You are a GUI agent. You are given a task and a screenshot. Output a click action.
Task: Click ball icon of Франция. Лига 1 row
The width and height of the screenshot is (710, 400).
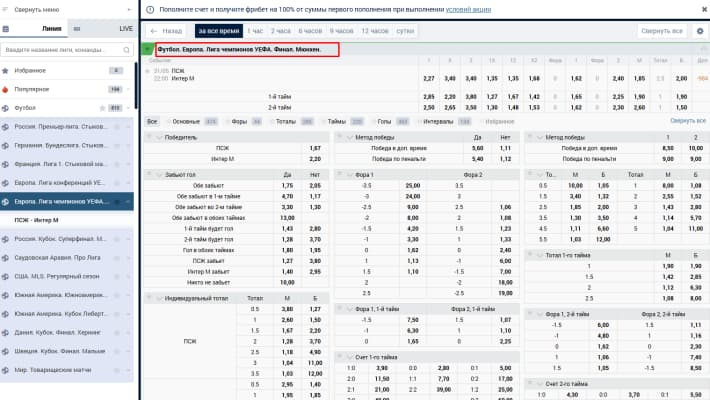pos(5,164)
